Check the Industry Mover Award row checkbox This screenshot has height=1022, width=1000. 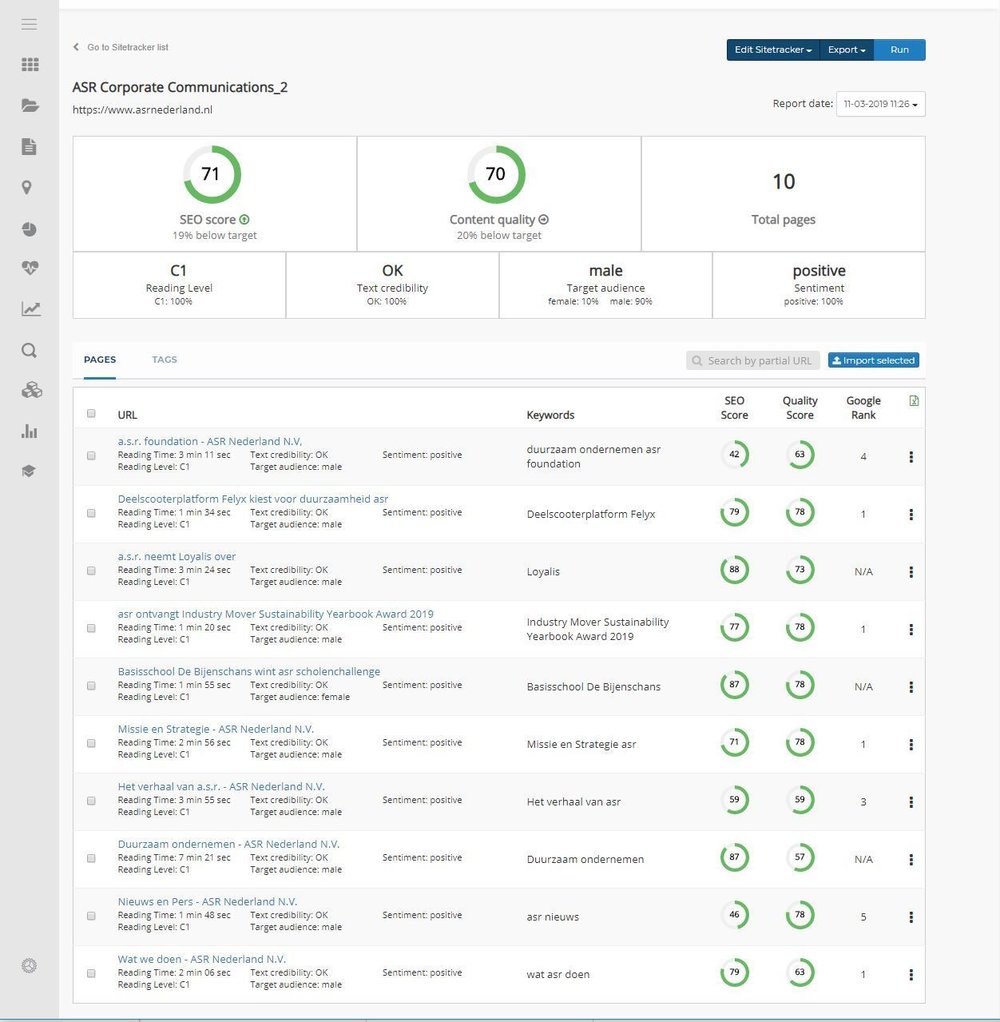(x=91, y=628)
